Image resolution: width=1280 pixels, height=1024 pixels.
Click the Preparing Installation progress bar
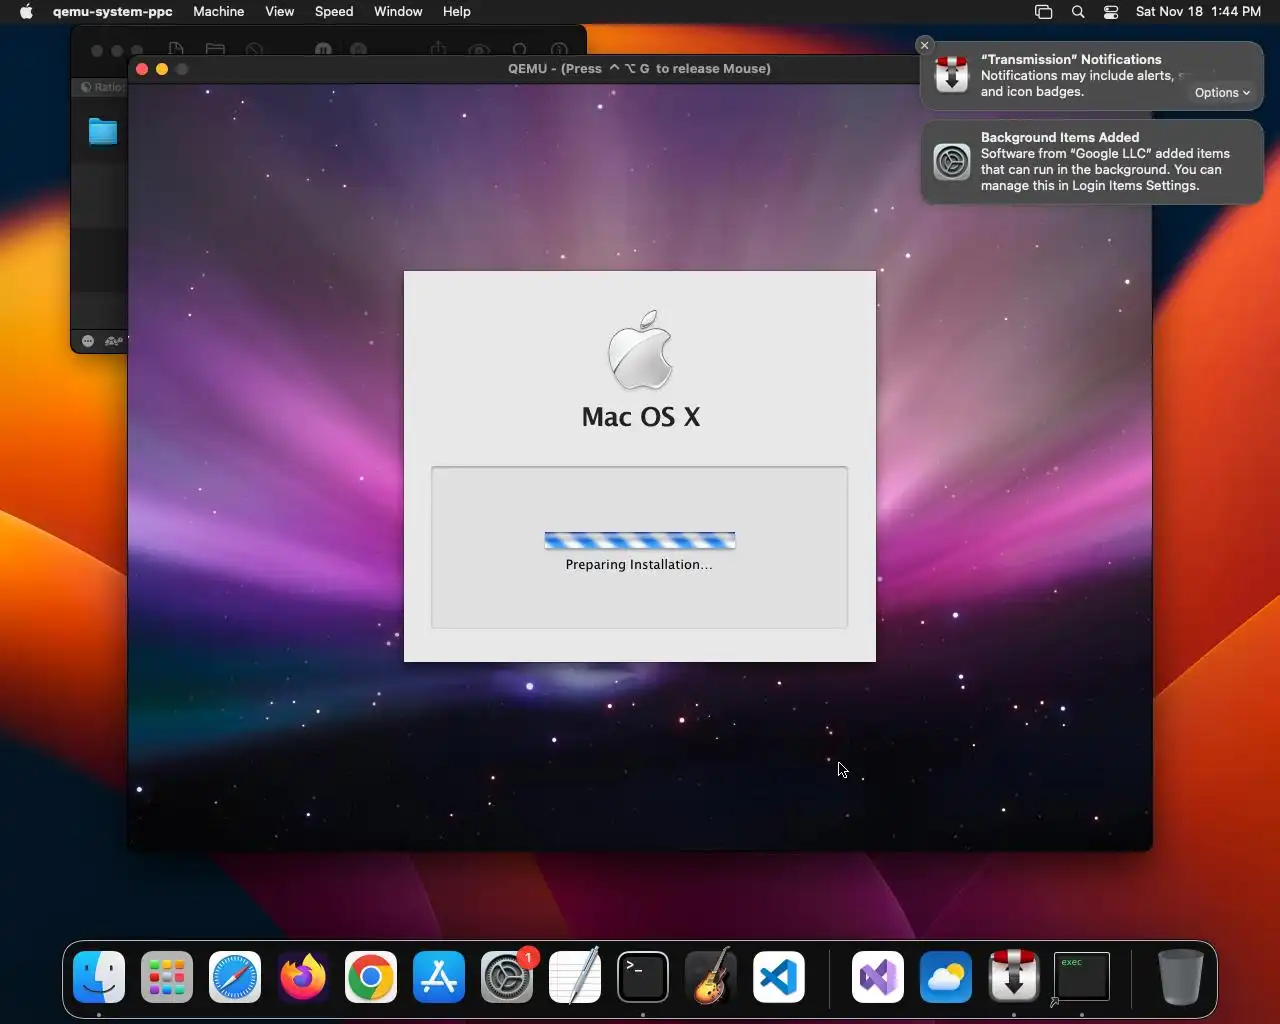click(x=640, y=541)
